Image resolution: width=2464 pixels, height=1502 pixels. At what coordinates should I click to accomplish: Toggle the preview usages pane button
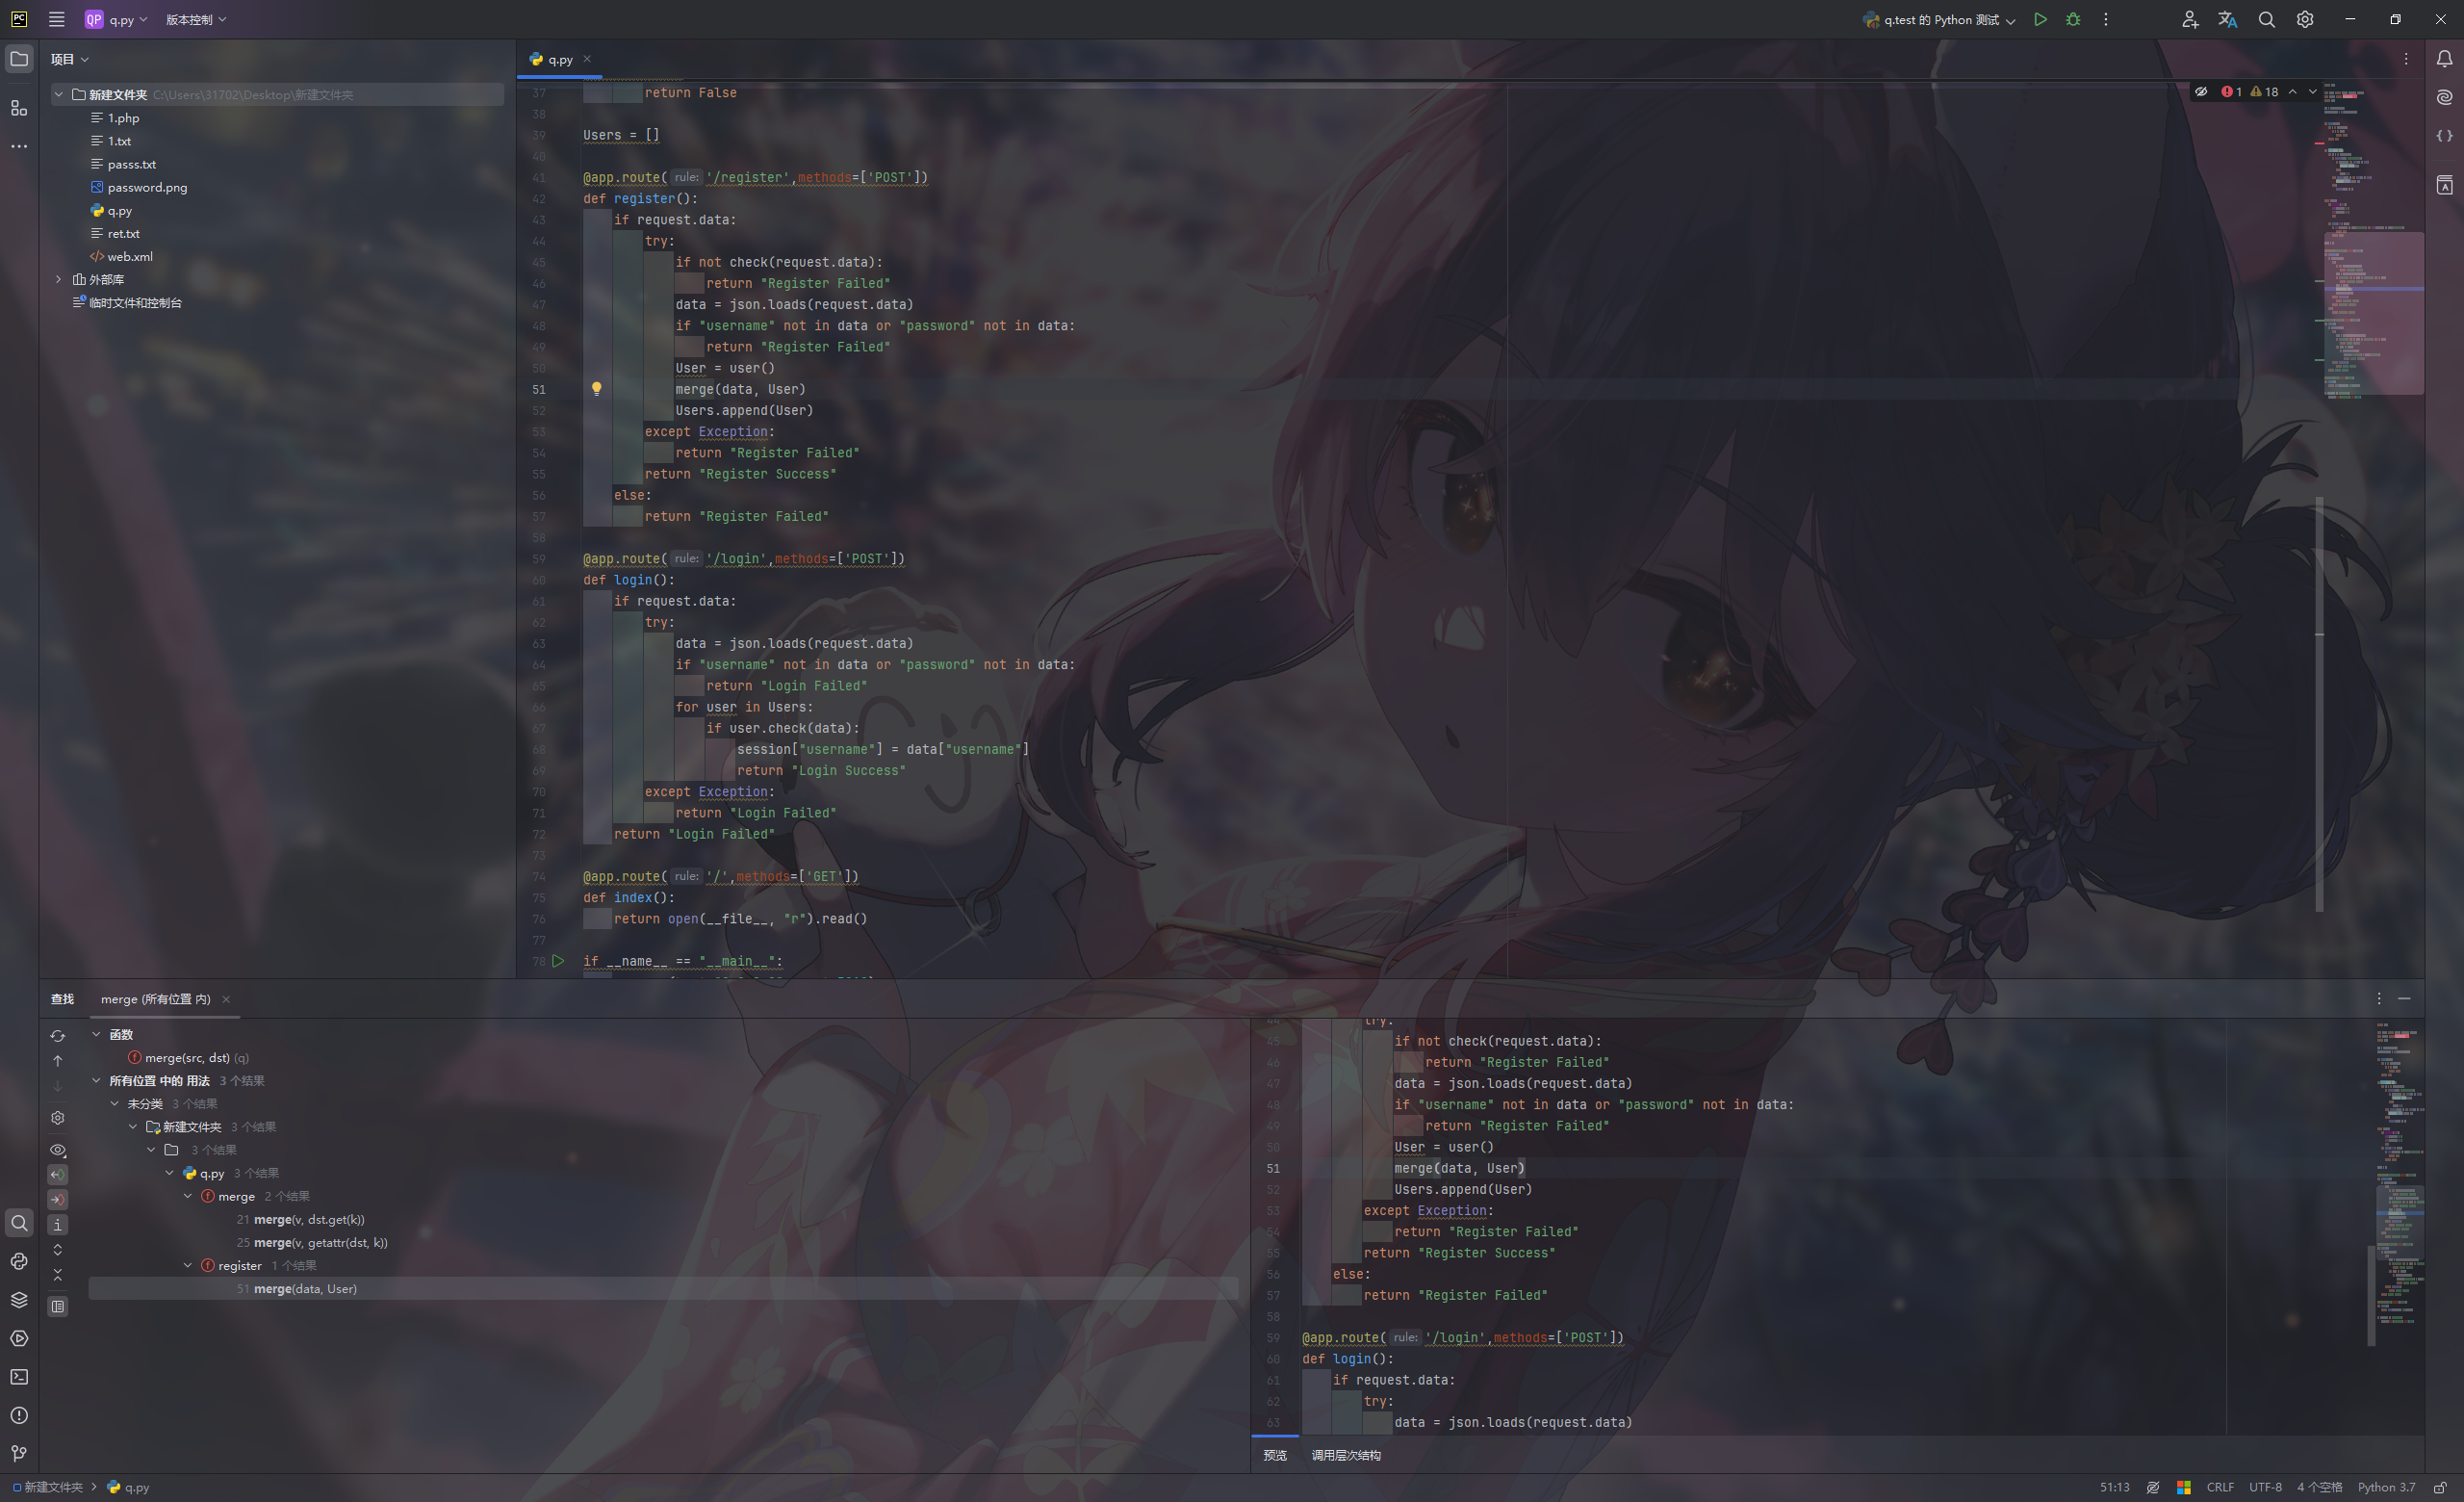tap(58, 1306)
